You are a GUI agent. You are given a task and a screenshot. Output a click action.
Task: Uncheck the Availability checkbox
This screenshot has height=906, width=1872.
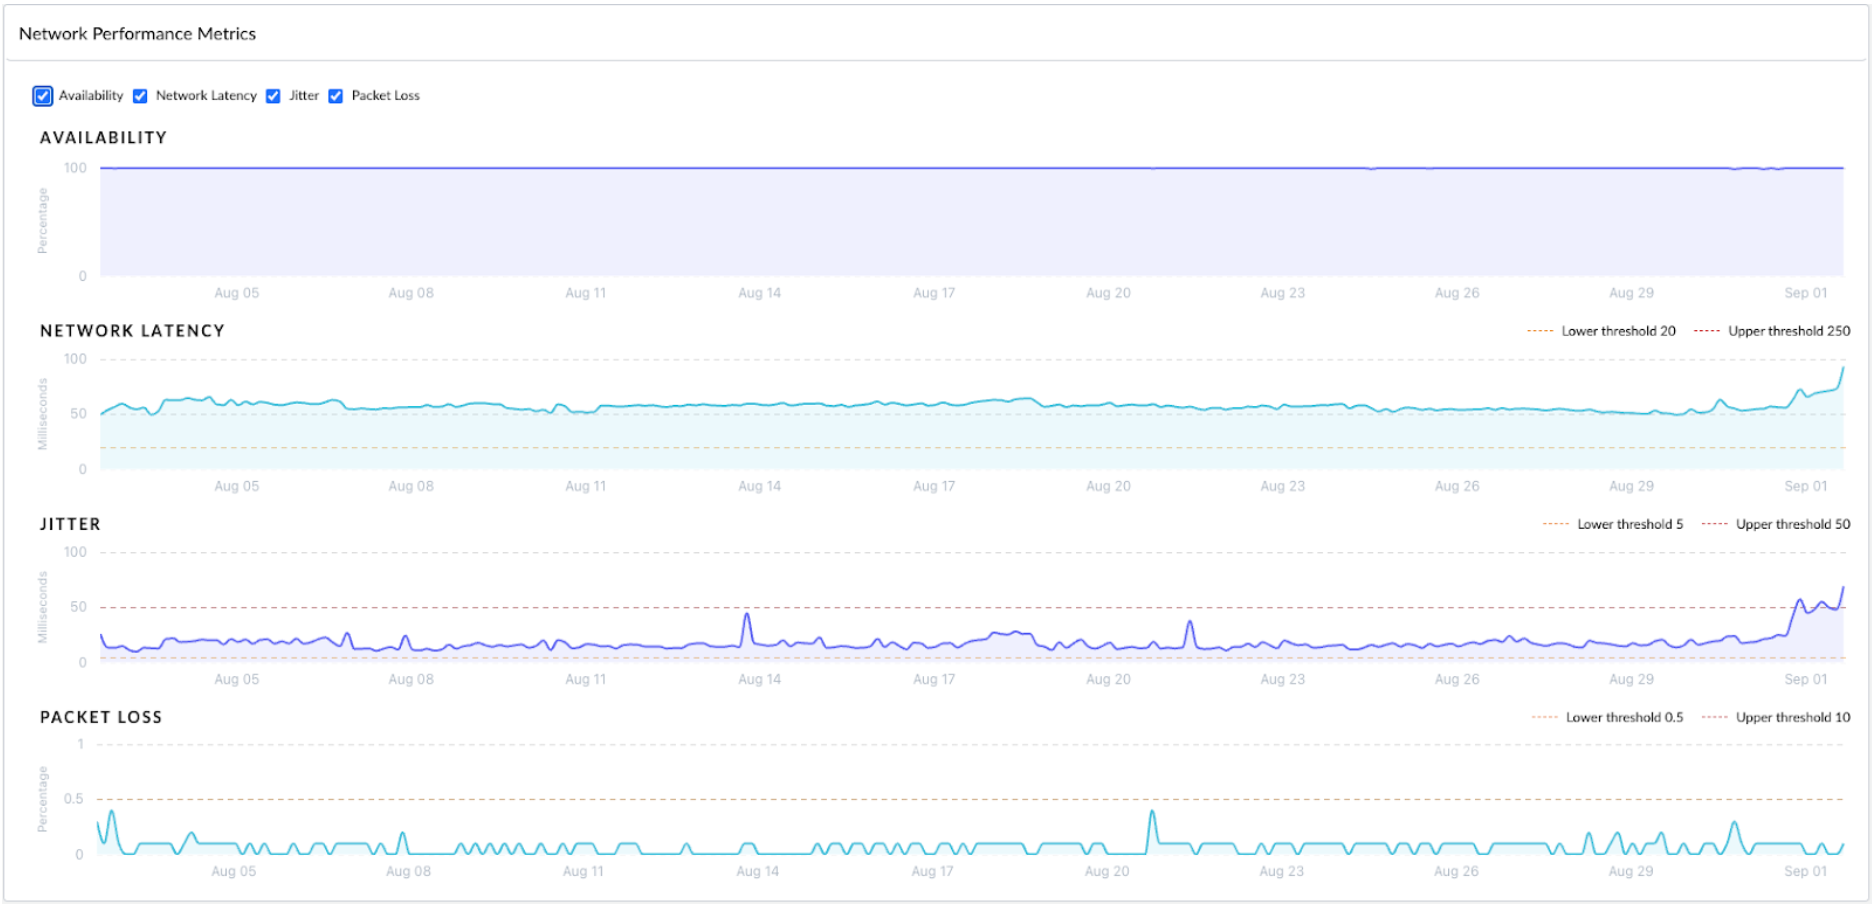point(42,96)
